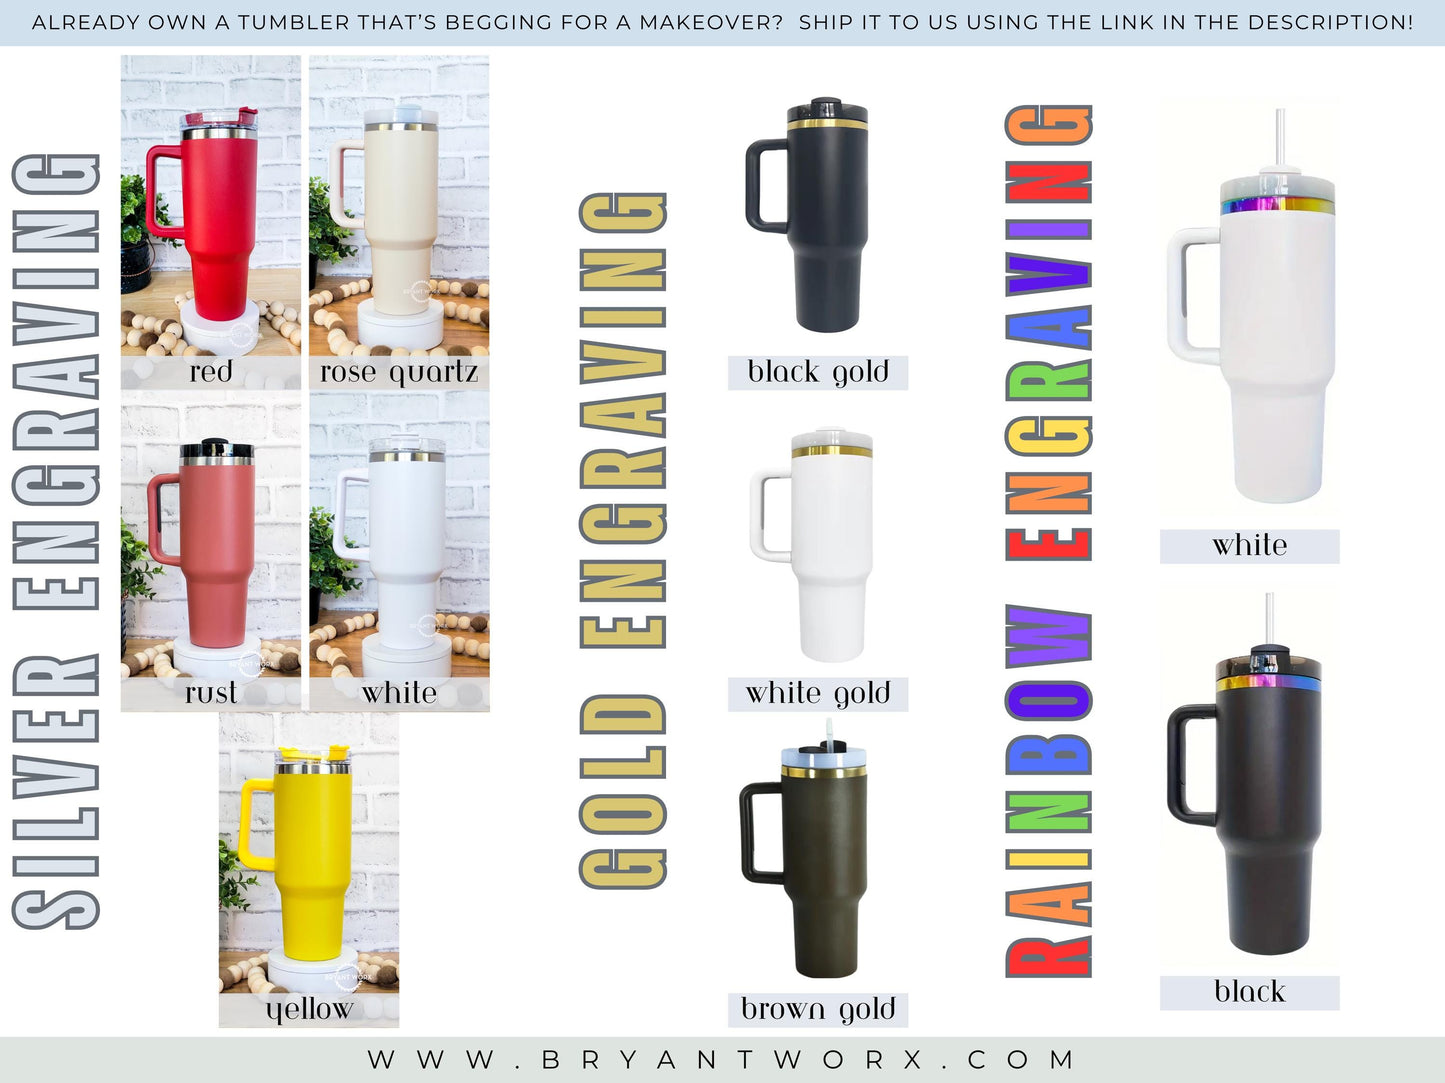The height and width of the screenshot is (1083, 1445).
Task: Click the tumbler makeover banner text at top
Action: [x=722, y=22]
